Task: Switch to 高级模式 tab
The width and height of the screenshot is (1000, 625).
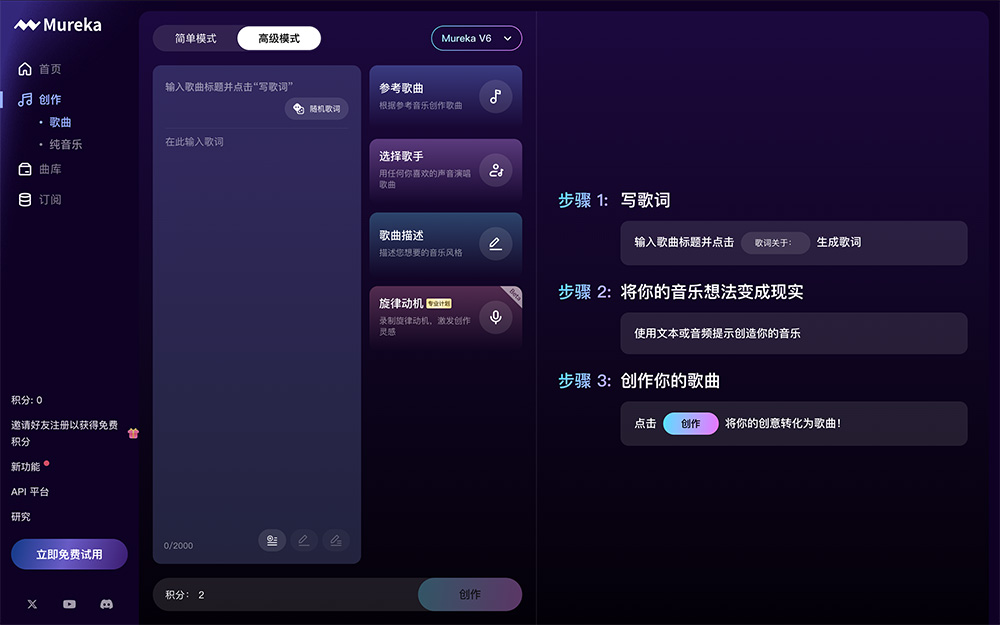Action: 279,38
